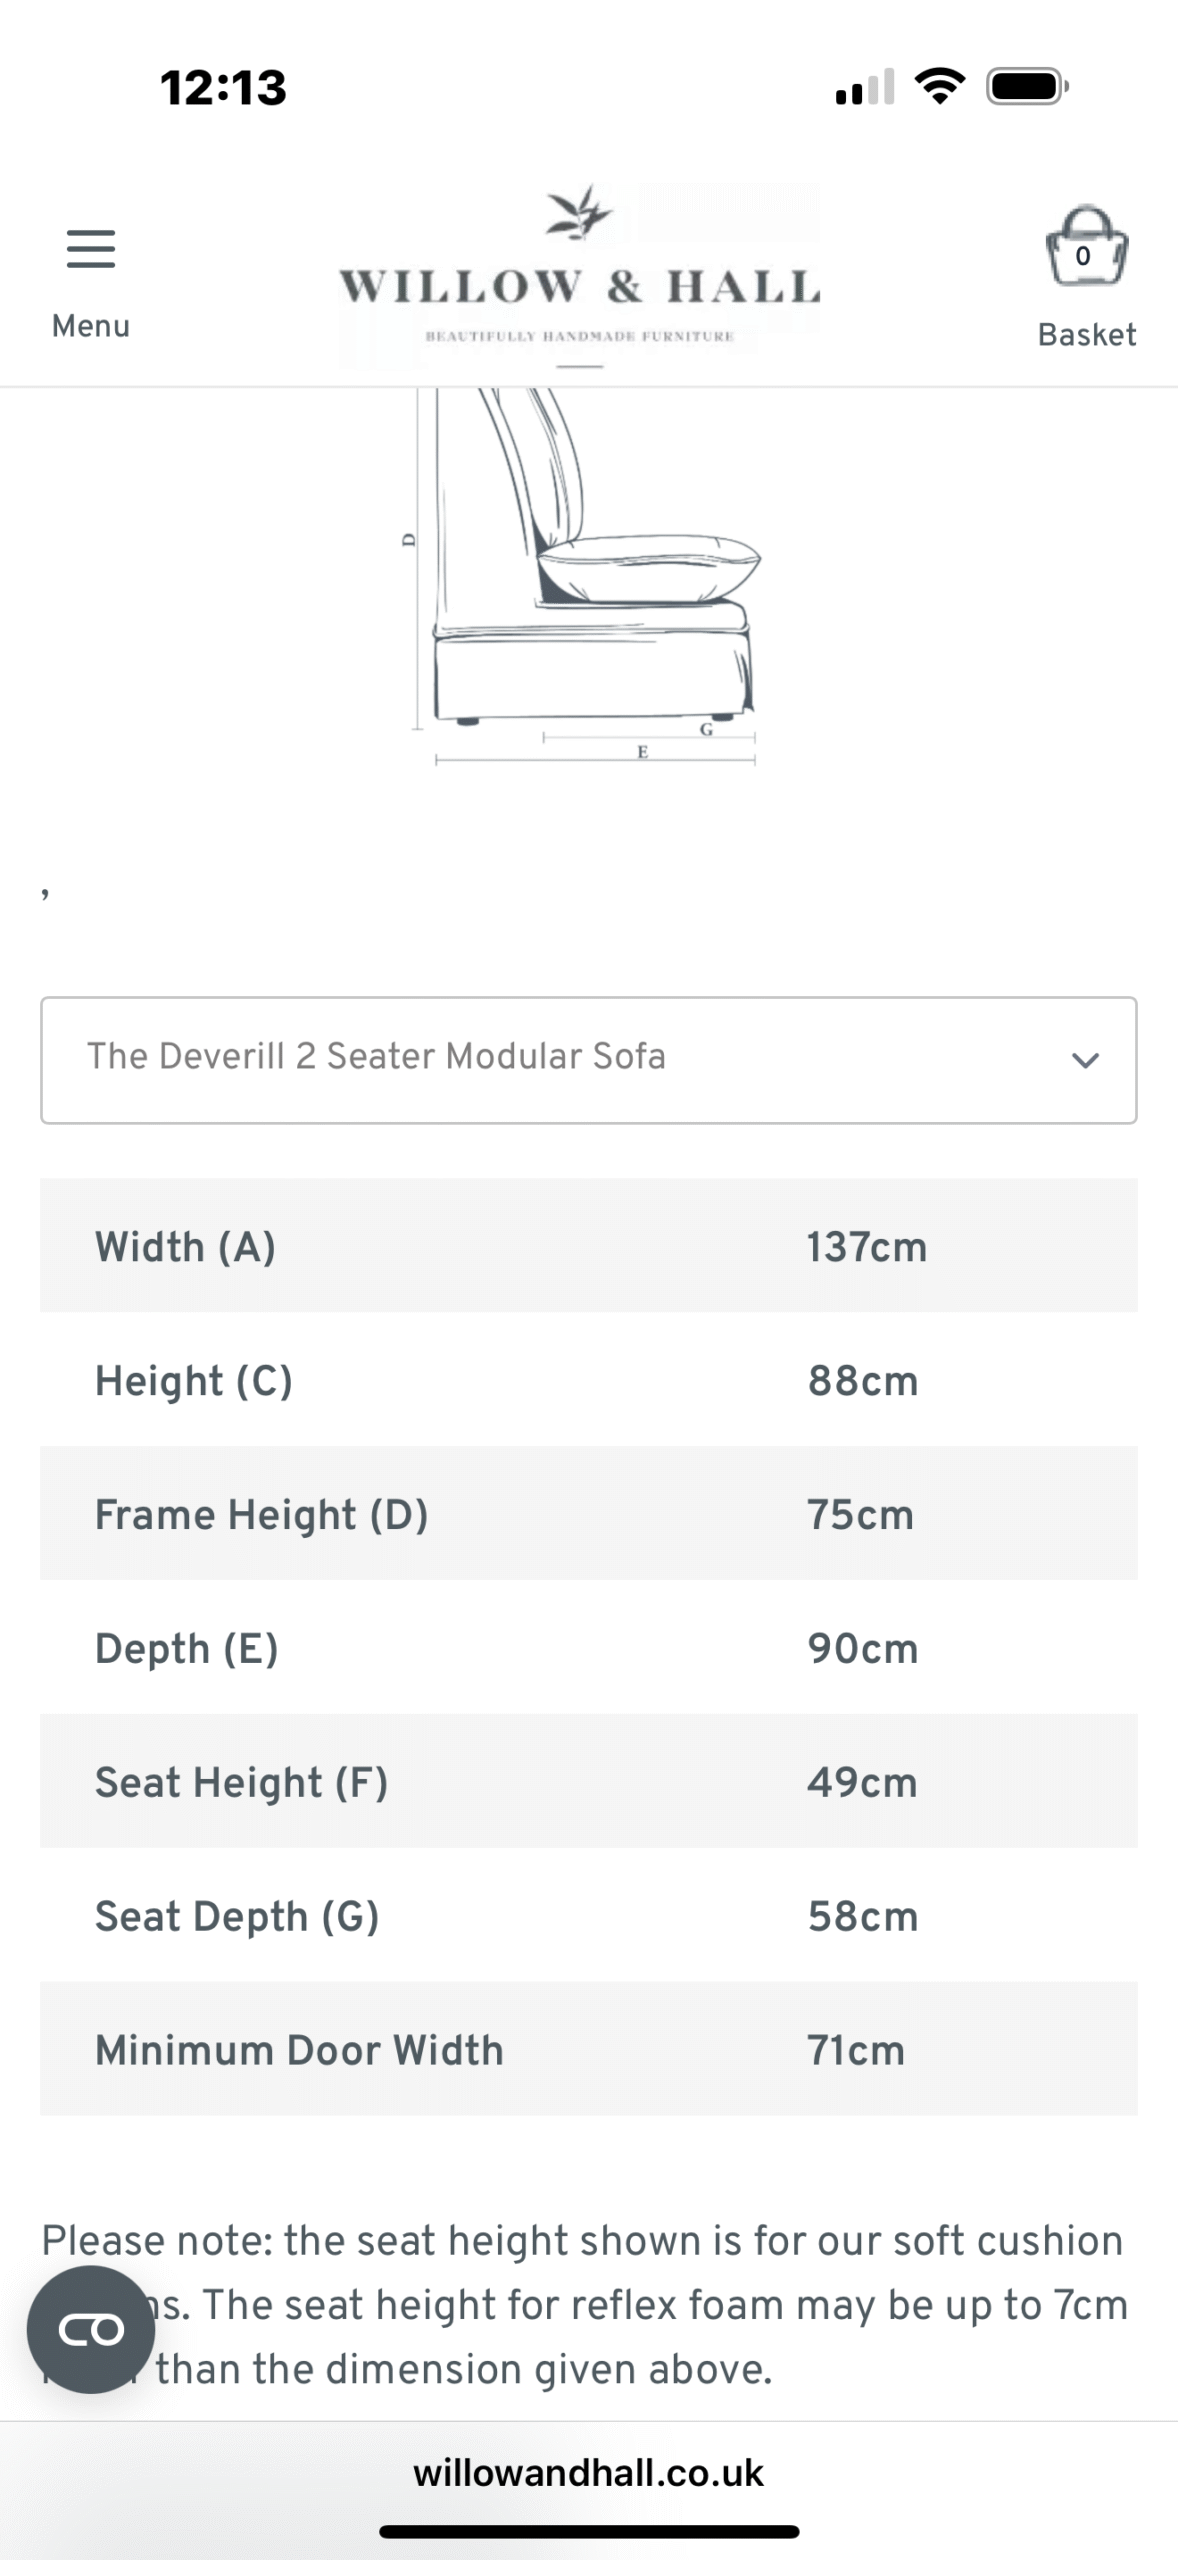
Task: Tap the 12:13 clock in status bar
Action: click(223, 87)
